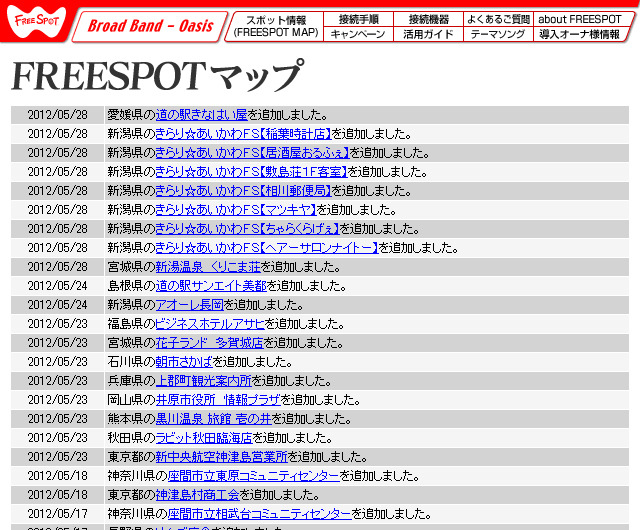Click the FreeSpot logo

coord(36,21)
